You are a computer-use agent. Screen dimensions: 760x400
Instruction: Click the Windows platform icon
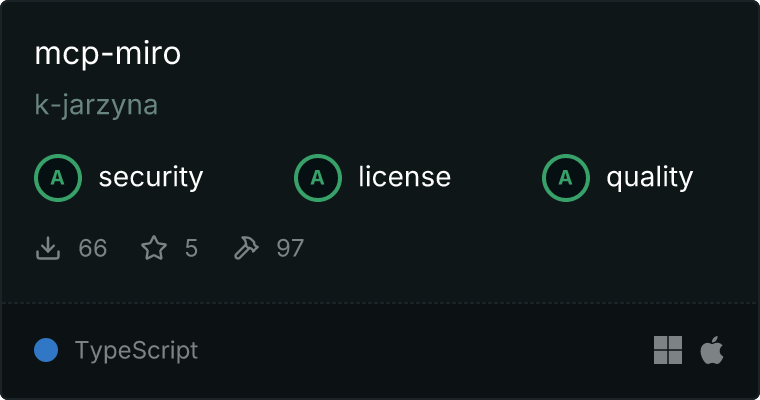668,350
